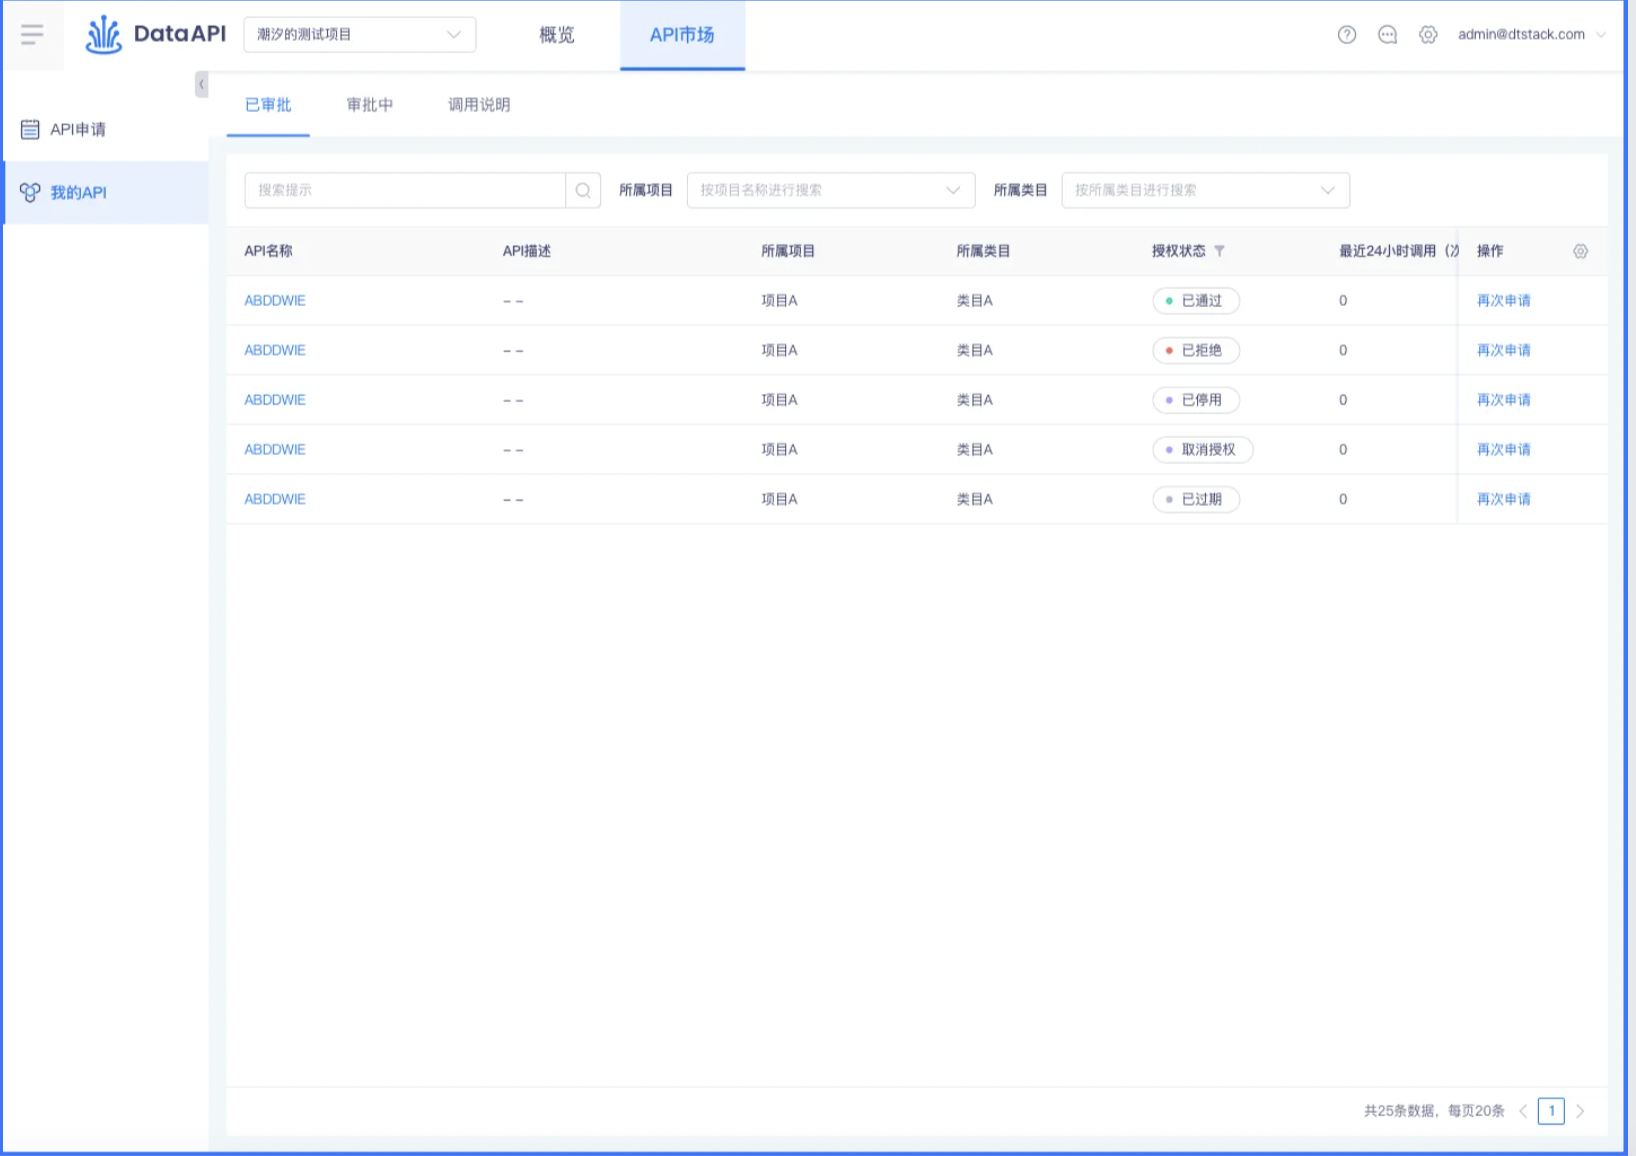The image size is (1636, 1156).
Task: Click the 已通过 status tag
Action: click(1196, 301)
